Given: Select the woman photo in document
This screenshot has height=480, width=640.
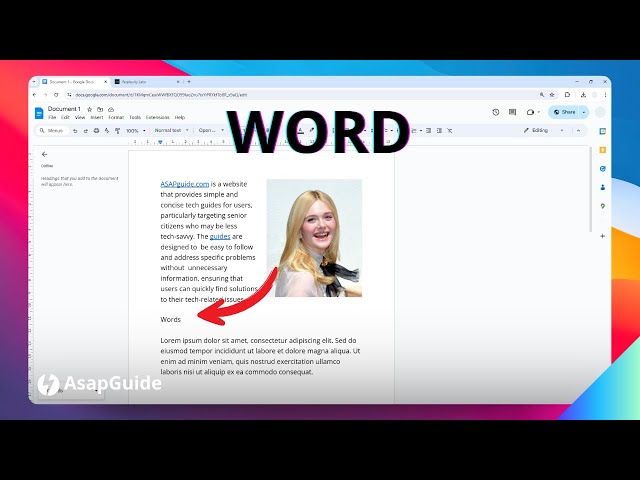Looking at the screenshot, I should click(x=314, y=238).
